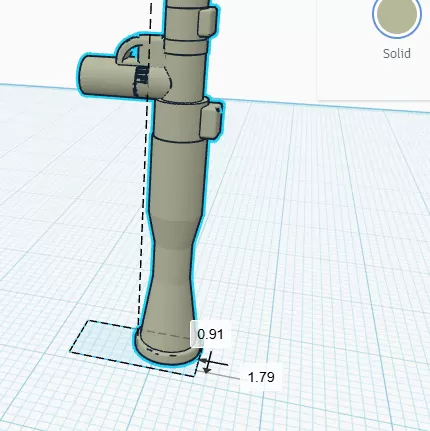This screenshot has height=431, width=430.
Task: Select the Solid label under the swatch
Action: [397, 54]
